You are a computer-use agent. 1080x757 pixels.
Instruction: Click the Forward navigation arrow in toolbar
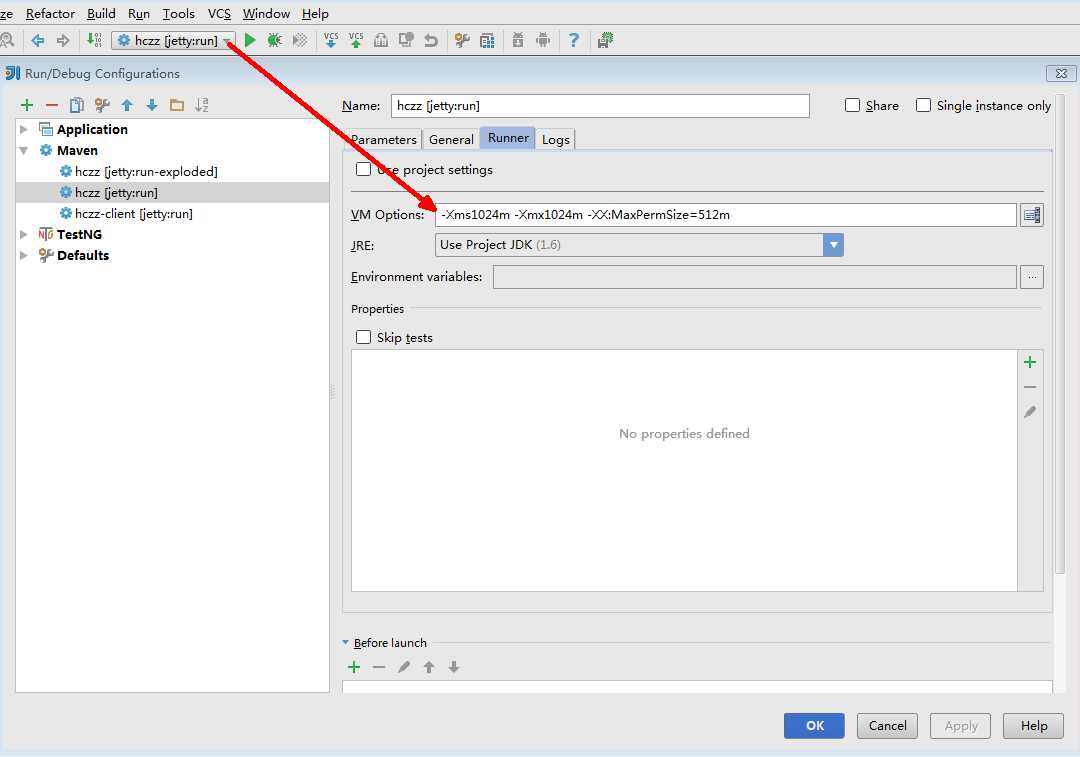coord(63,41)
